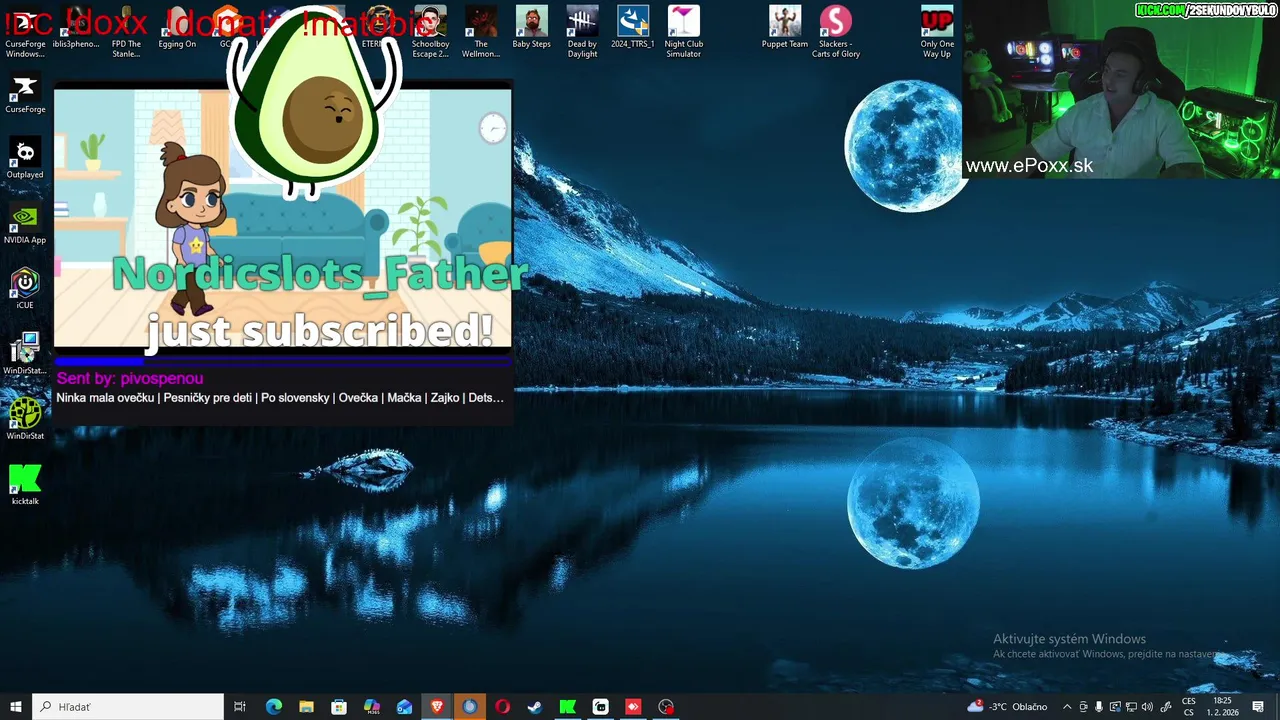
Task: Open the network tray icon
Action: [1131, 707]
